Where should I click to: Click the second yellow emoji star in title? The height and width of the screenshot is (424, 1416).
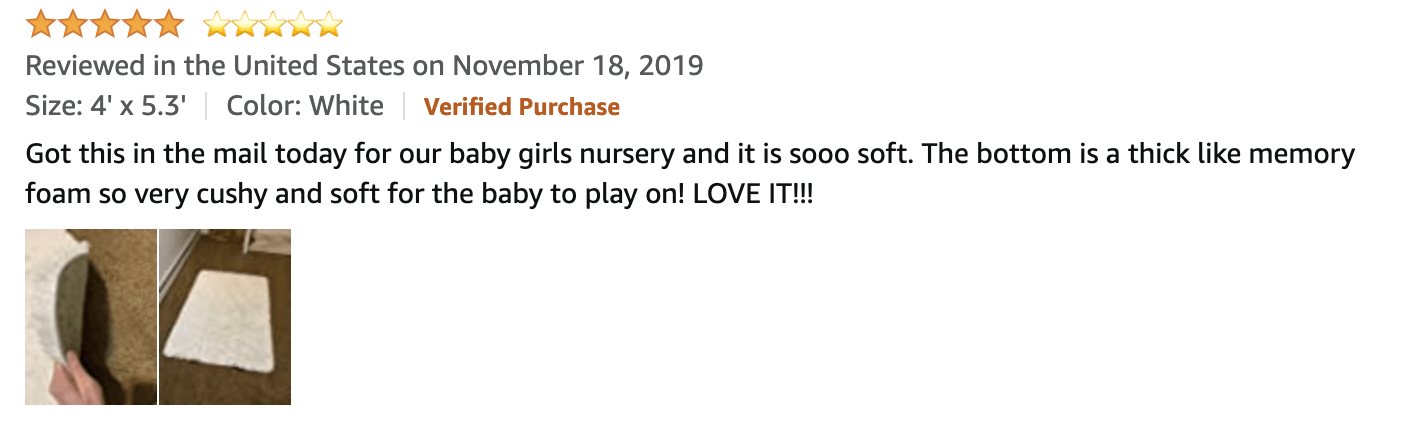coord(245,24)
